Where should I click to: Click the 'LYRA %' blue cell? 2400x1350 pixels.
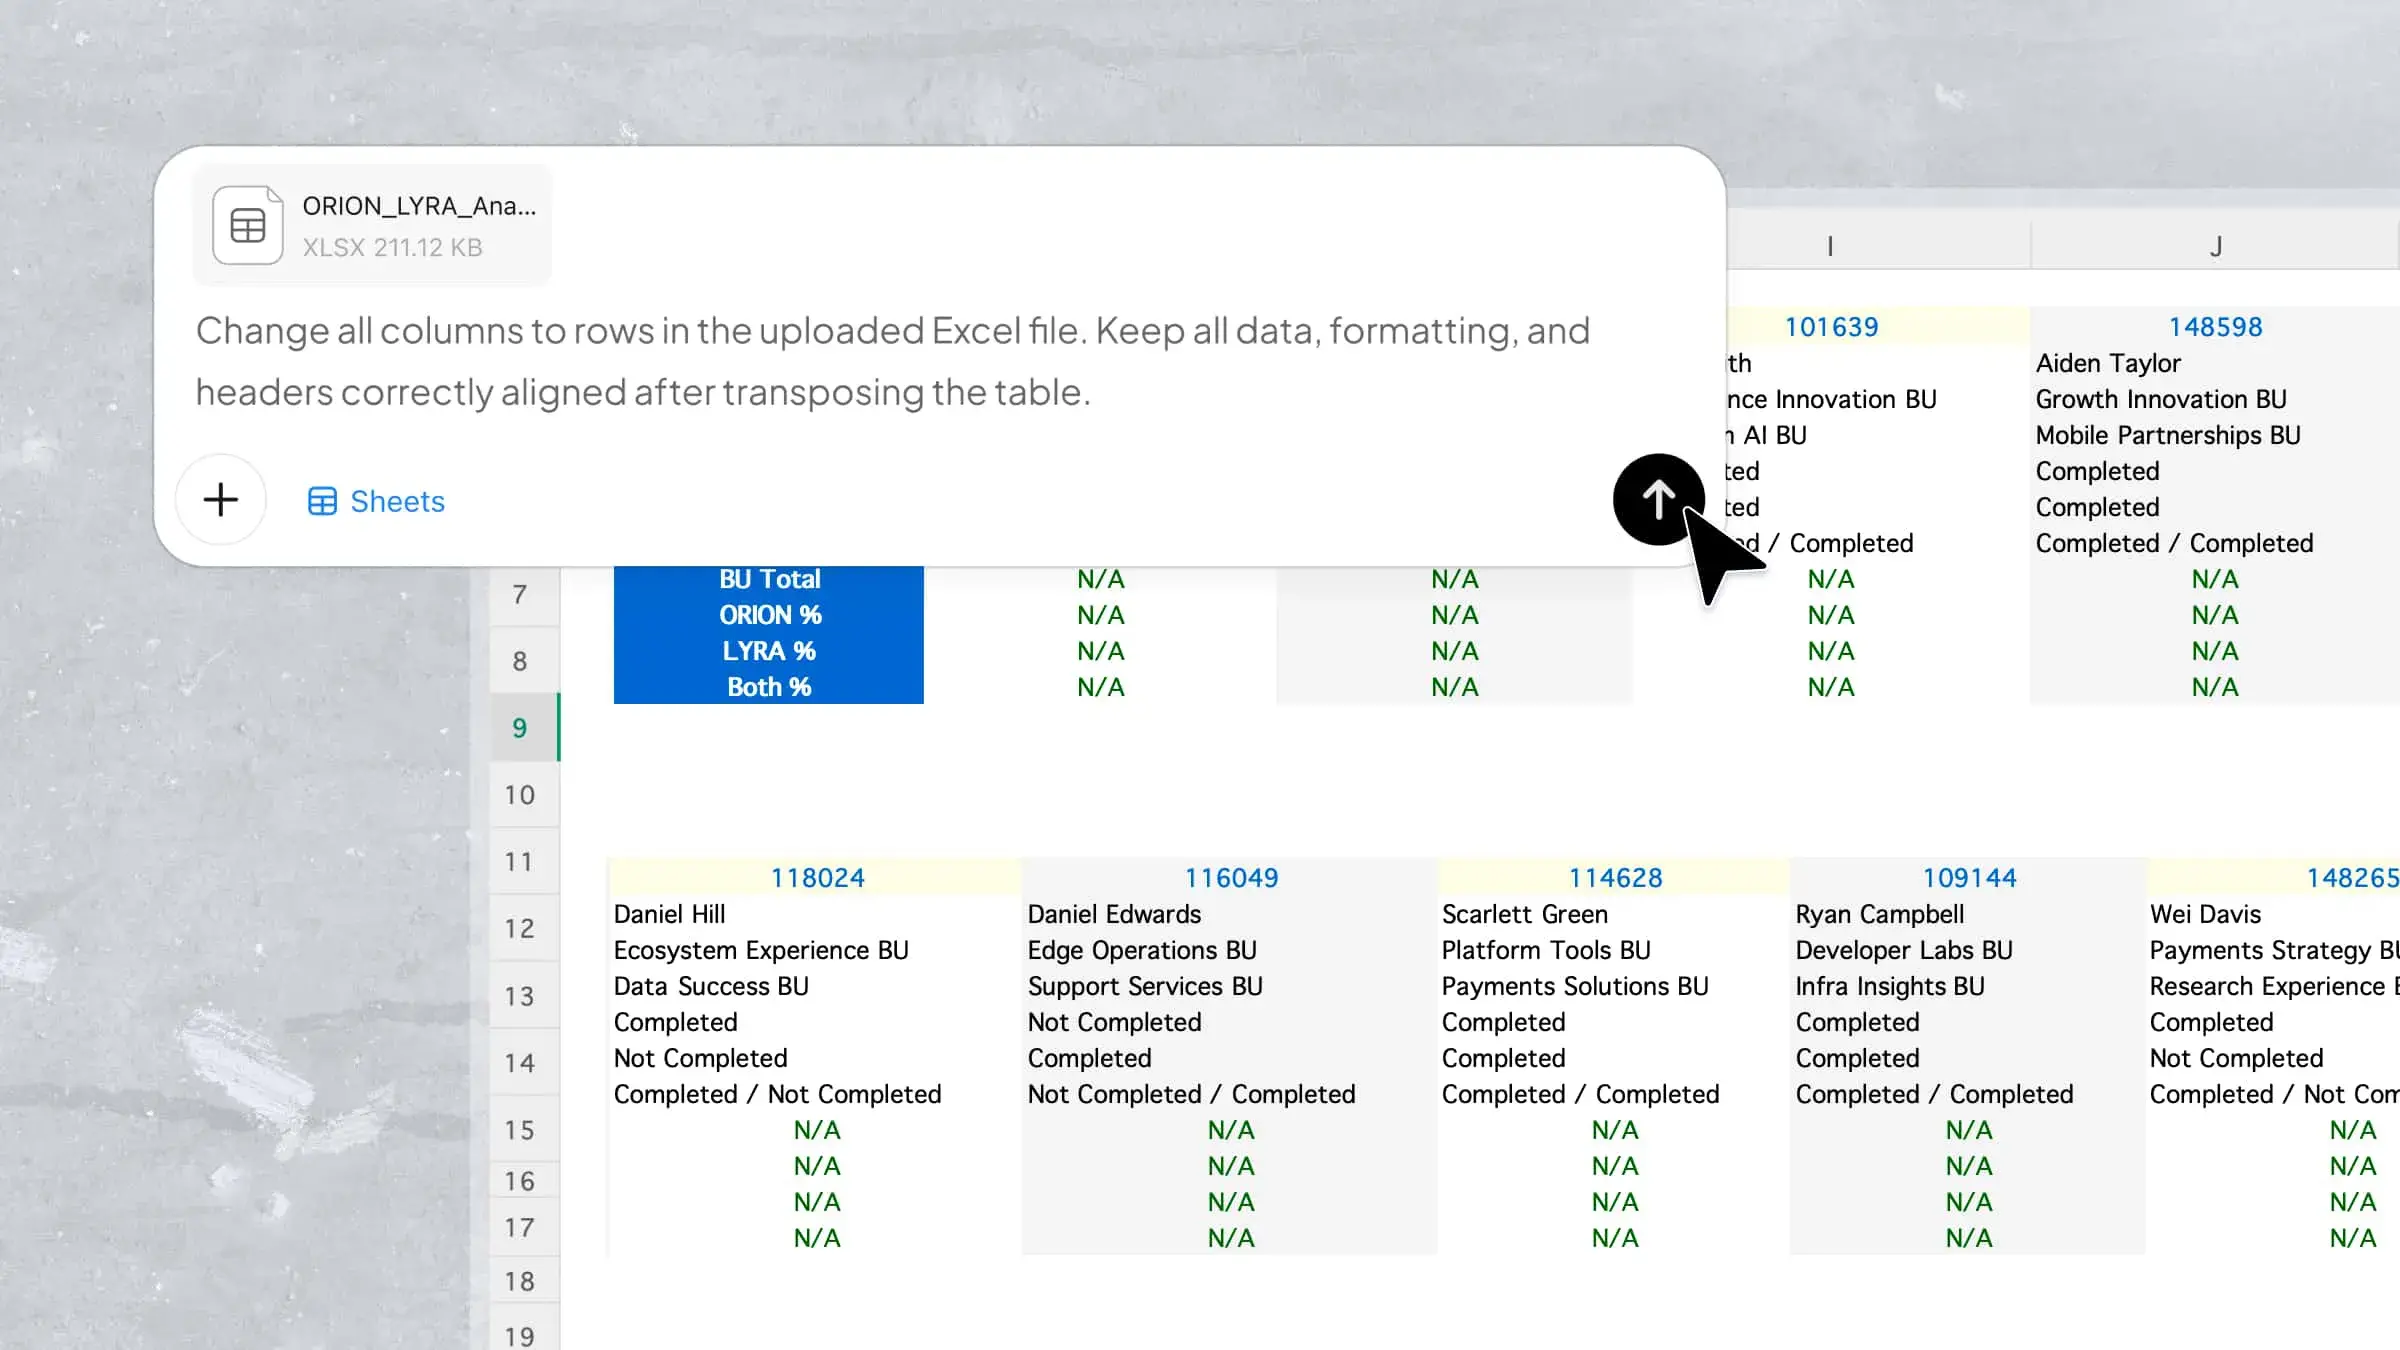click(769, 651)
